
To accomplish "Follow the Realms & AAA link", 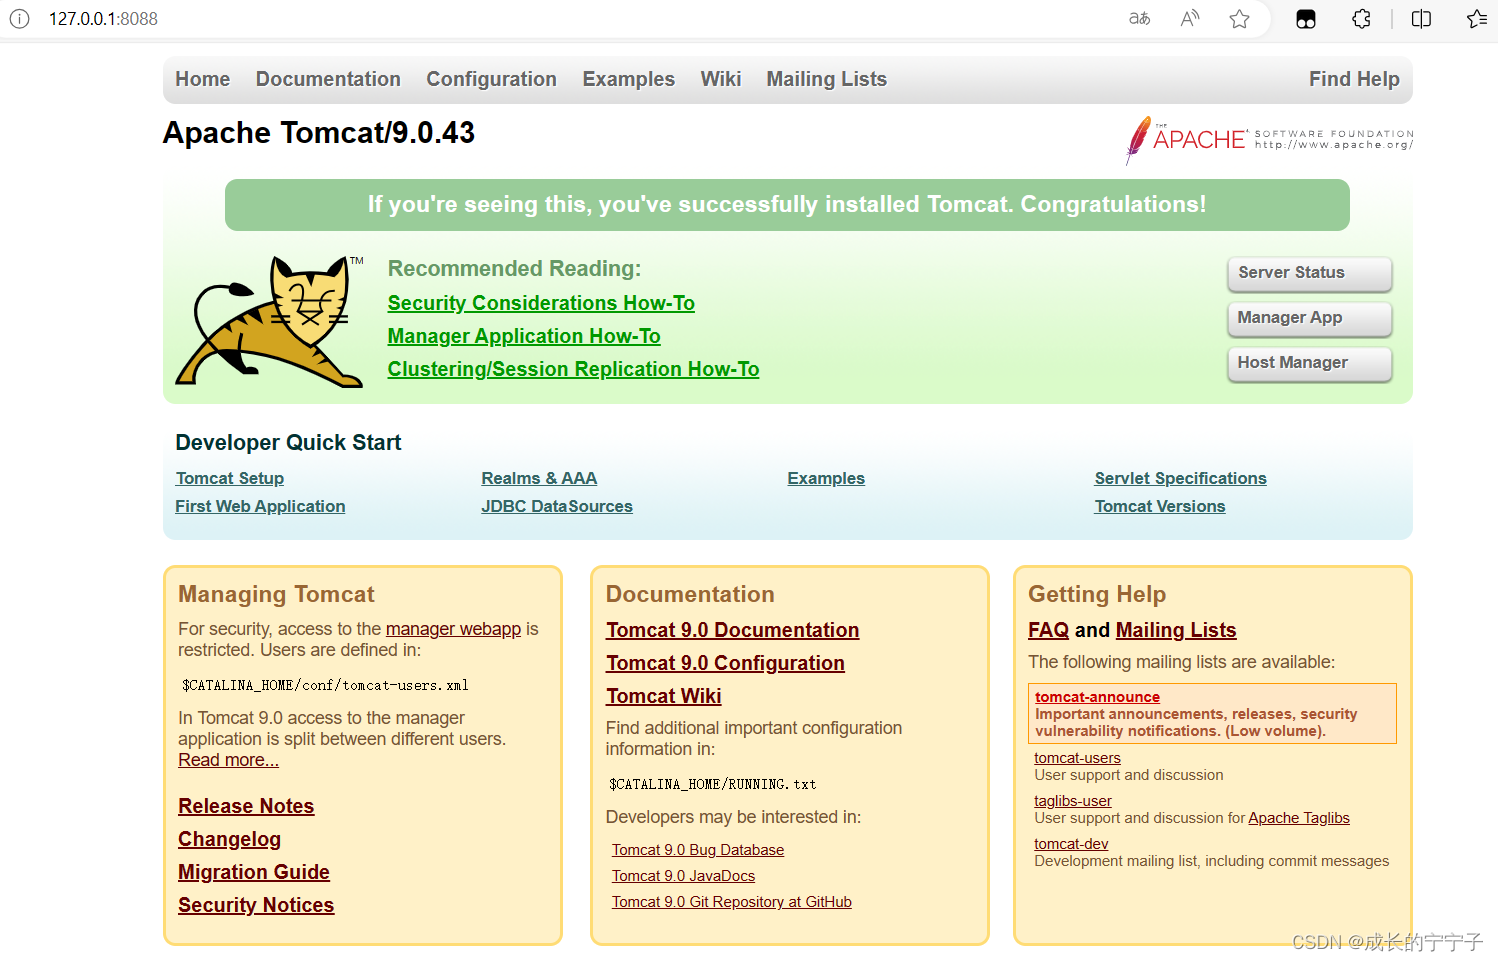I will coord(539,478).
